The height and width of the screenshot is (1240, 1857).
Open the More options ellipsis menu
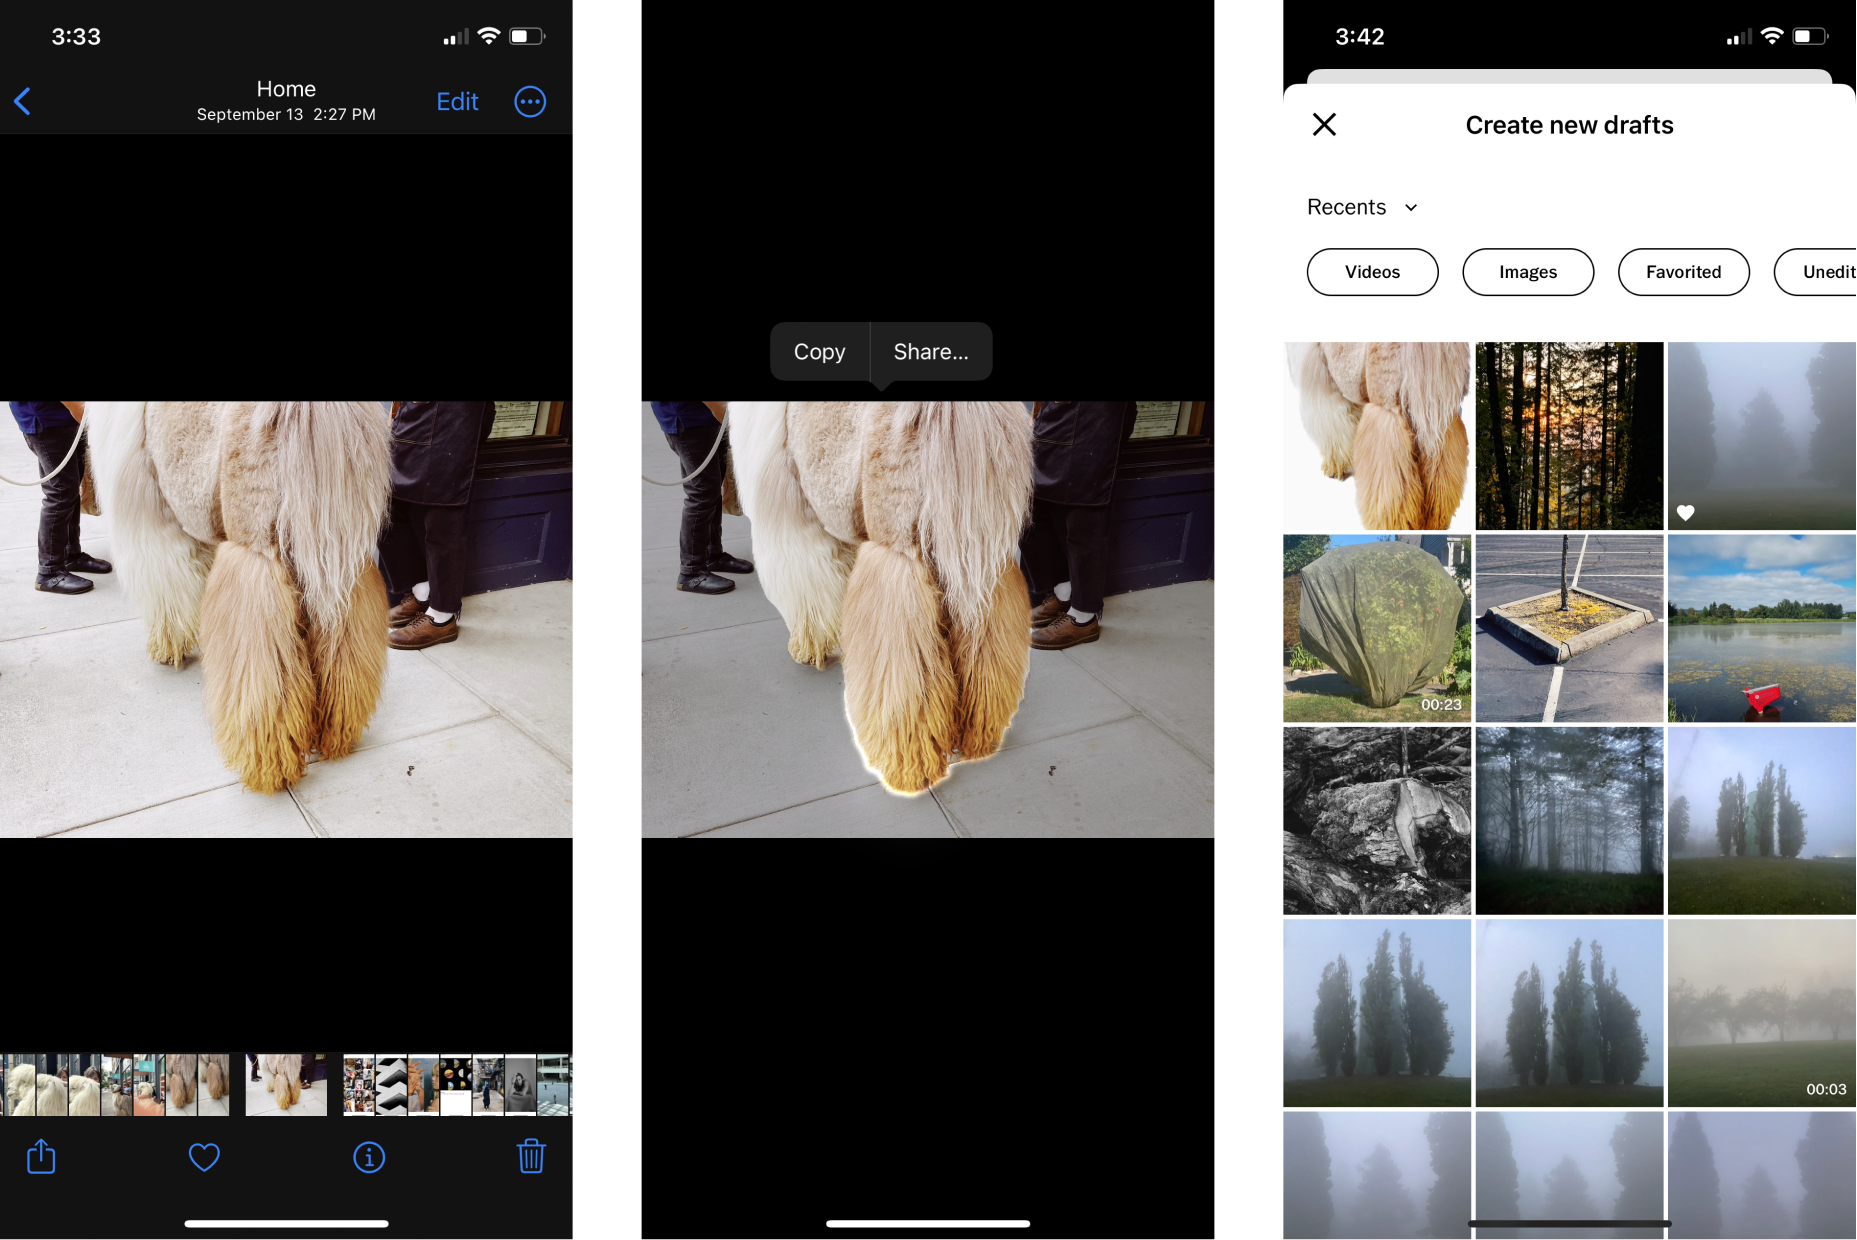[530, 101]
